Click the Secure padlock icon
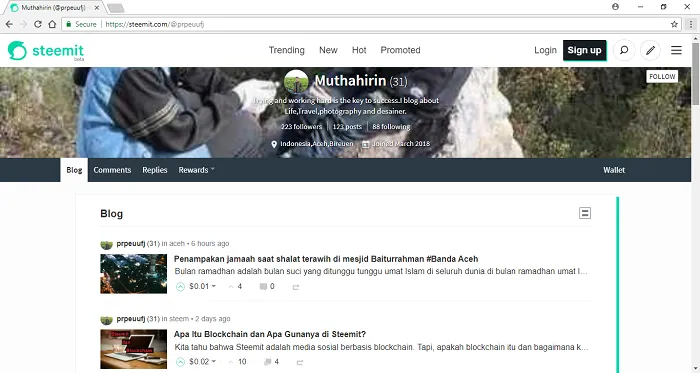The image size is (700, 373). tap(68, 24)
